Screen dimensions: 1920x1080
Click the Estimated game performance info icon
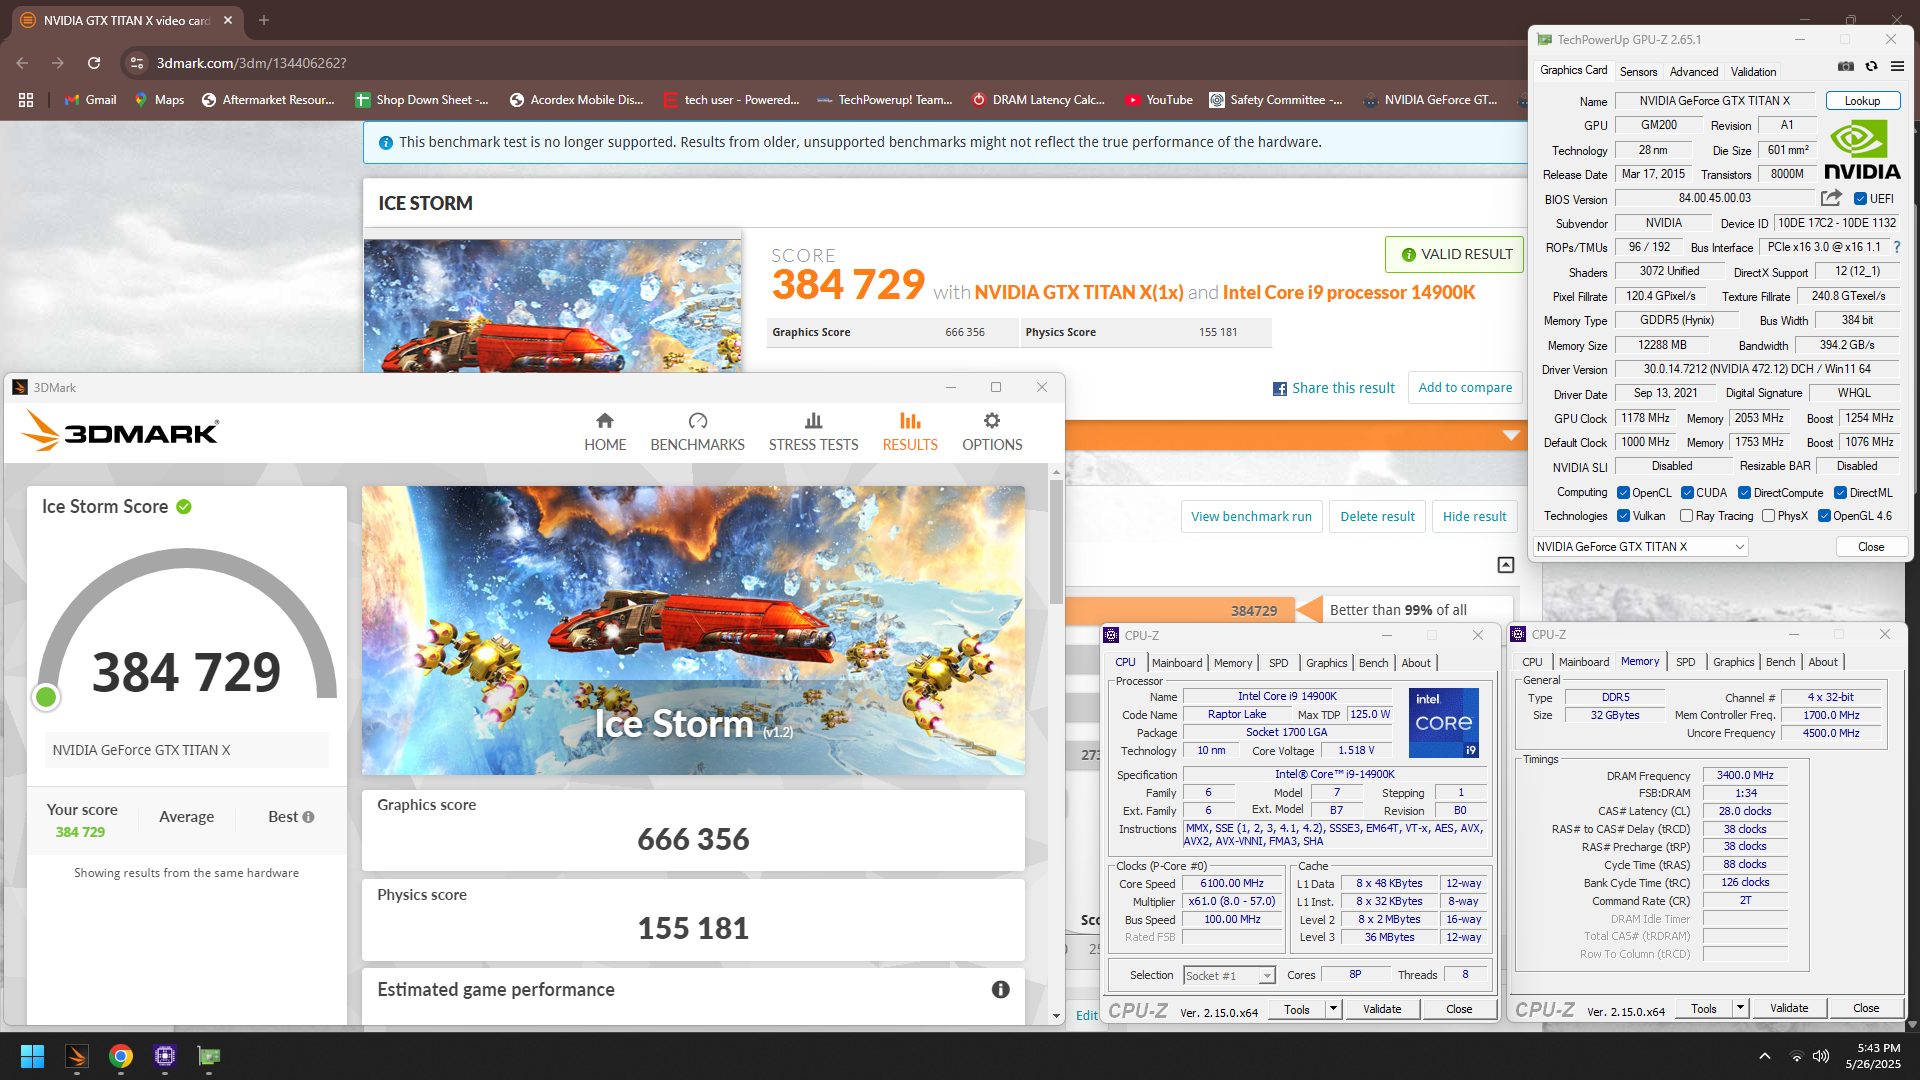click(1000, 989)
